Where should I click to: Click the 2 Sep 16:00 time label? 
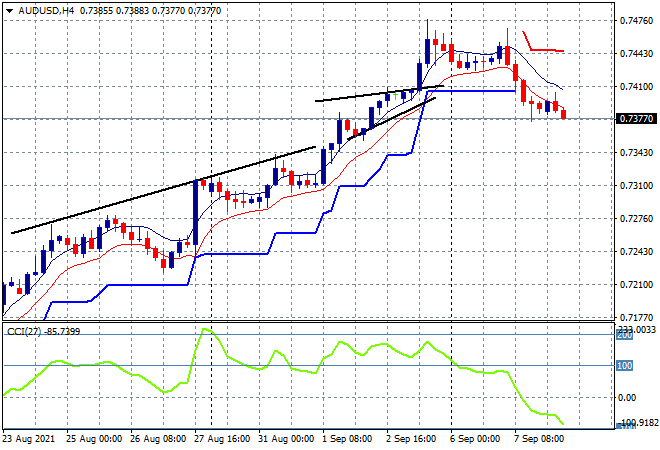coord(411,439)
